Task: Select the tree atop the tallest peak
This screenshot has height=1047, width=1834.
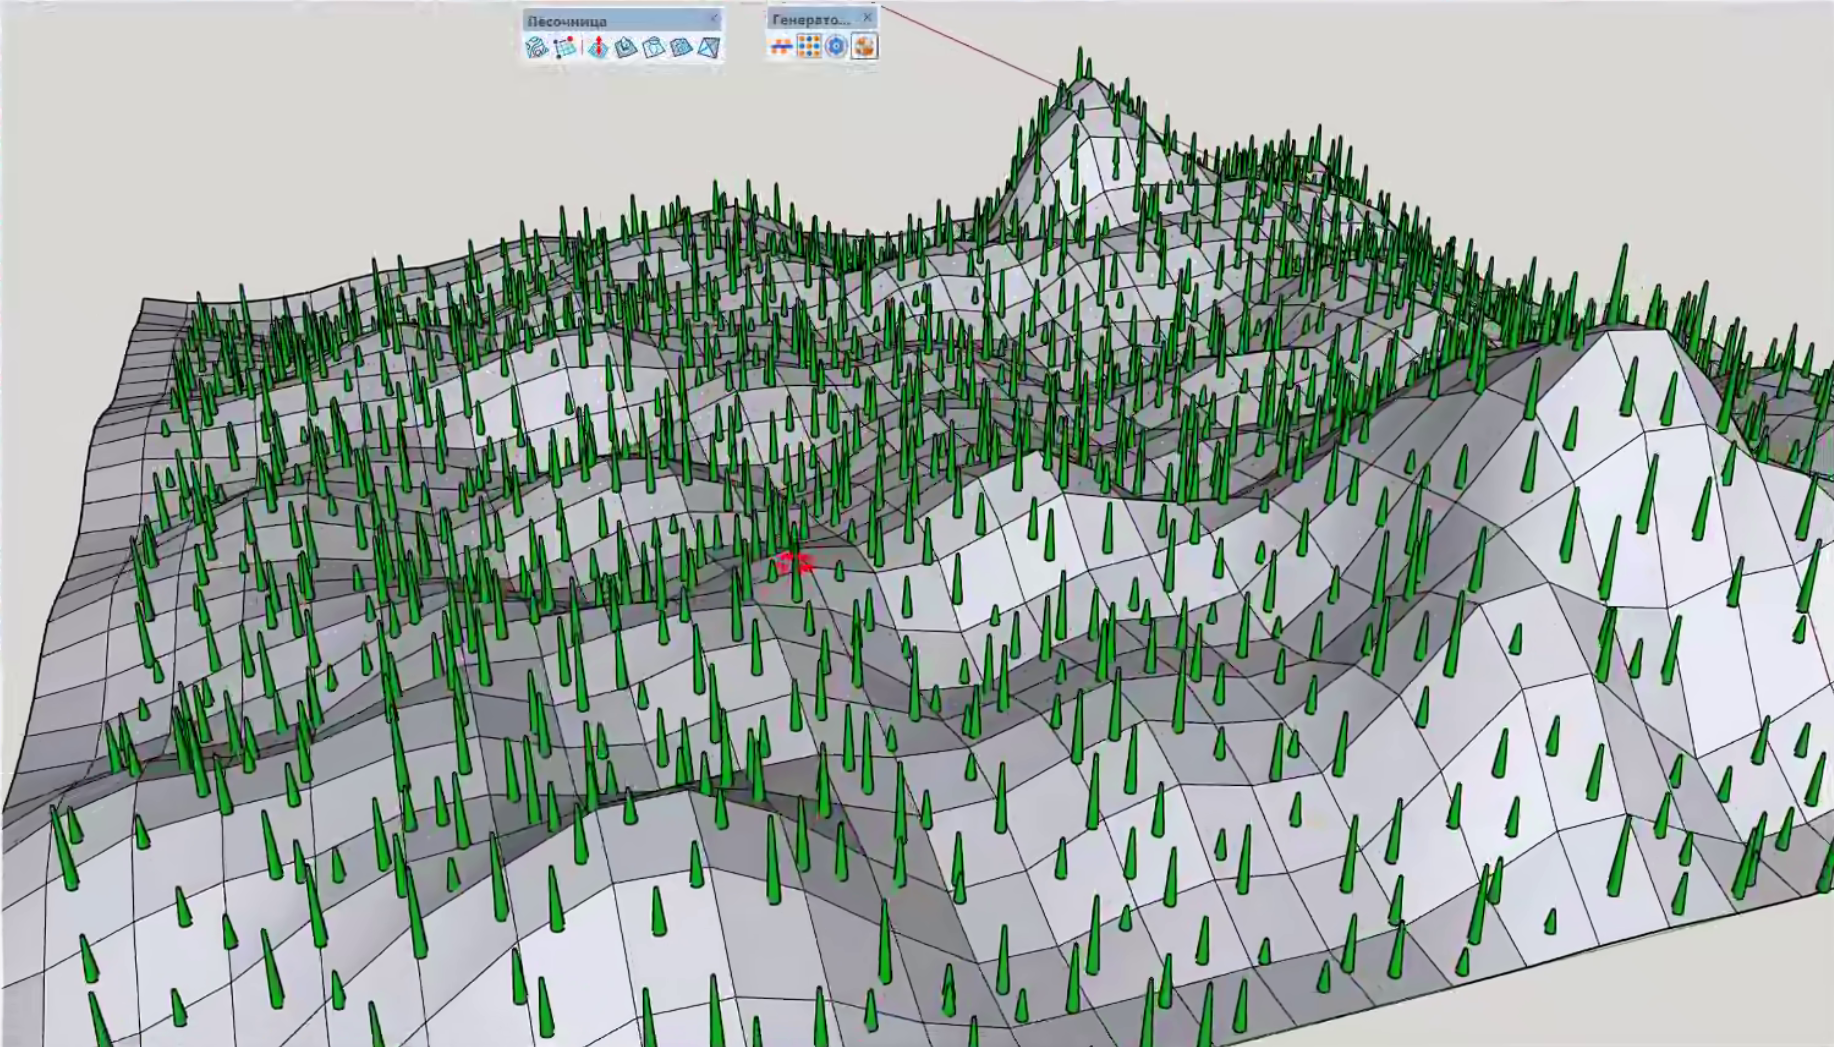Action: (1080, 65)
